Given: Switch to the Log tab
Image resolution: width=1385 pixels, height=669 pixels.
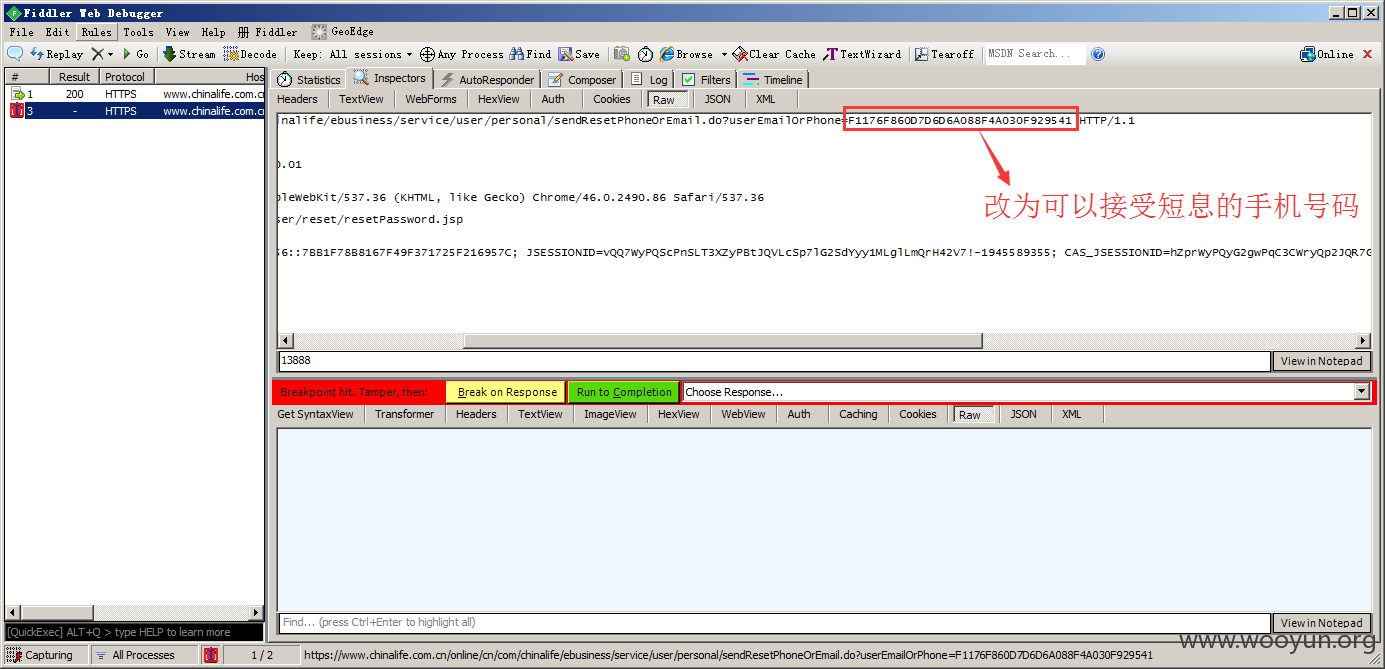Looking at the screenshot, I should 649,79.
